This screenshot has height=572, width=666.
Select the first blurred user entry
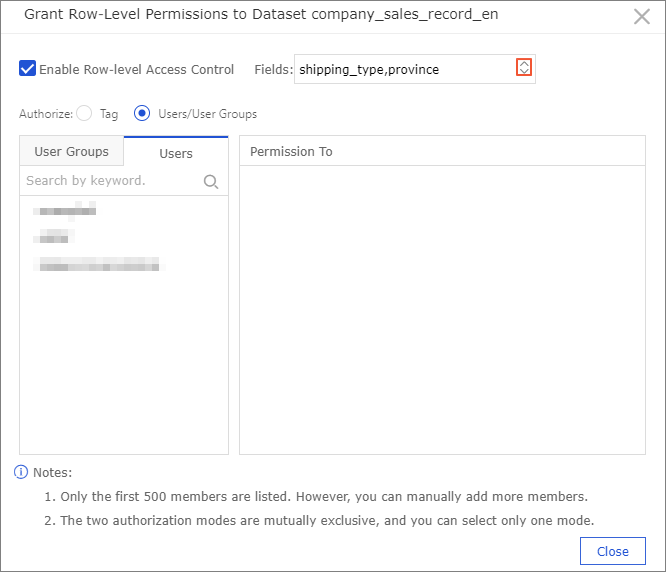coord(65,211)
